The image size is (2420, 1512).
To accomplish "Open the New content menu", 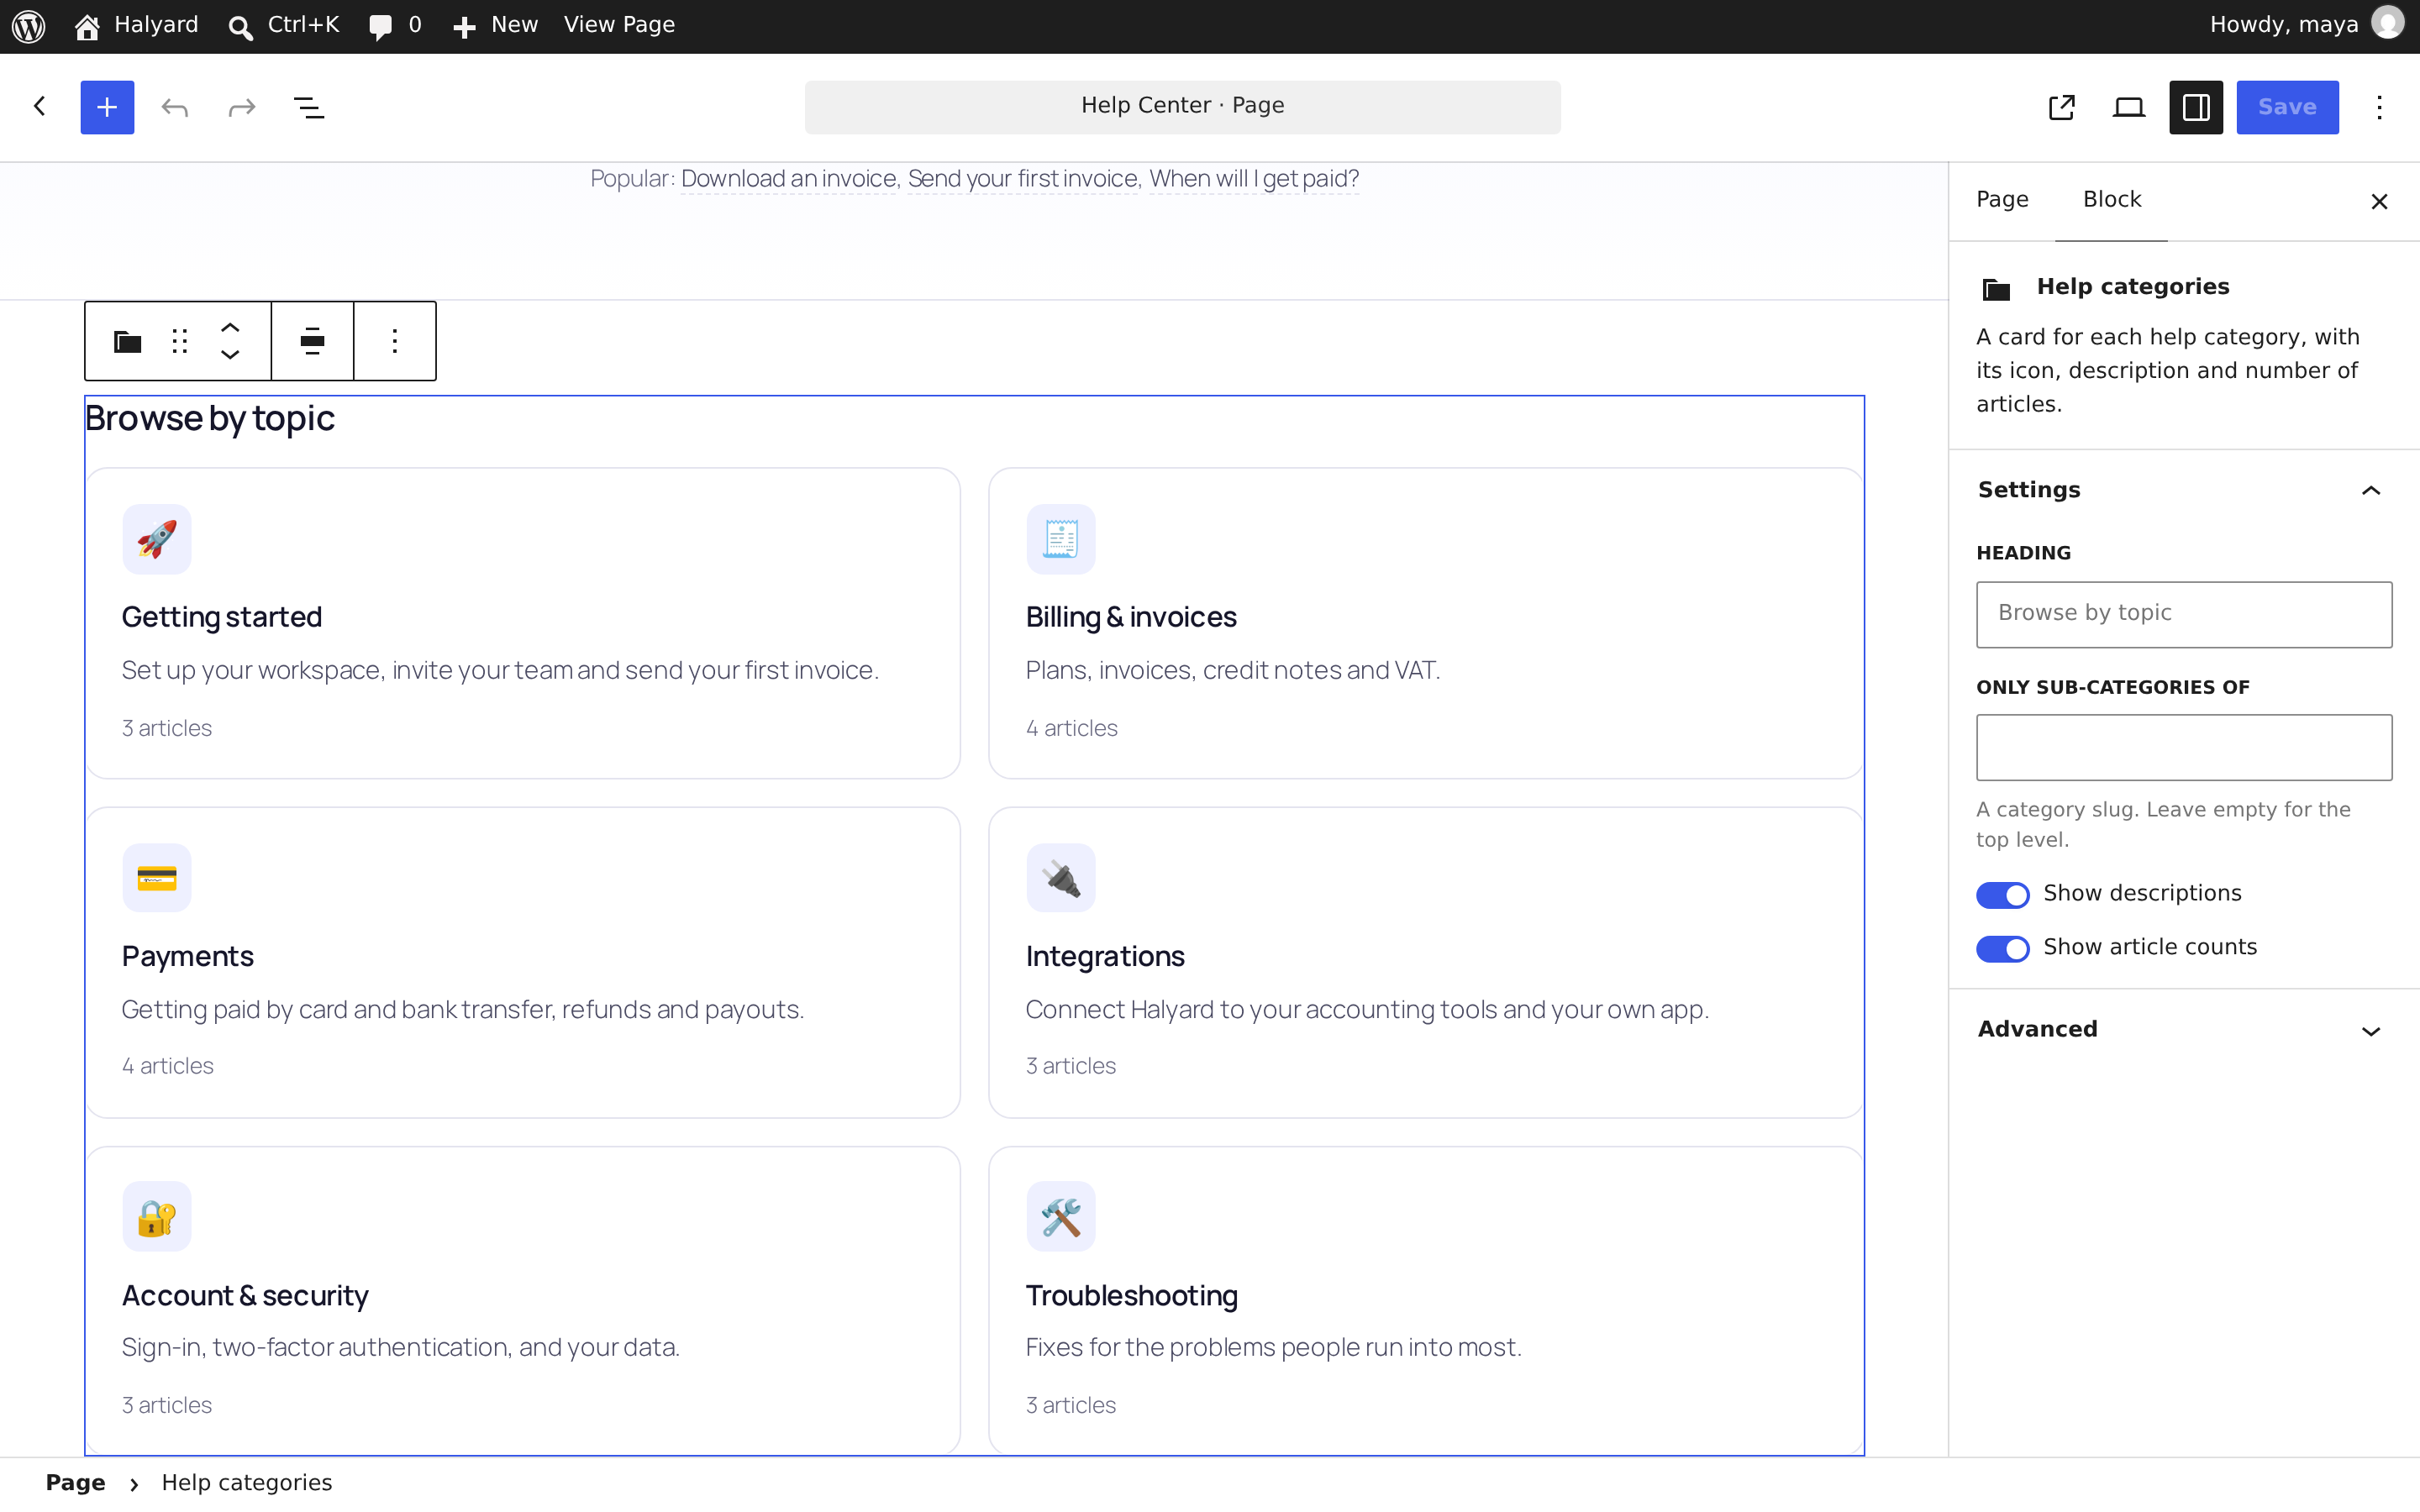I will pyautogui.click(x=495, y=25).
